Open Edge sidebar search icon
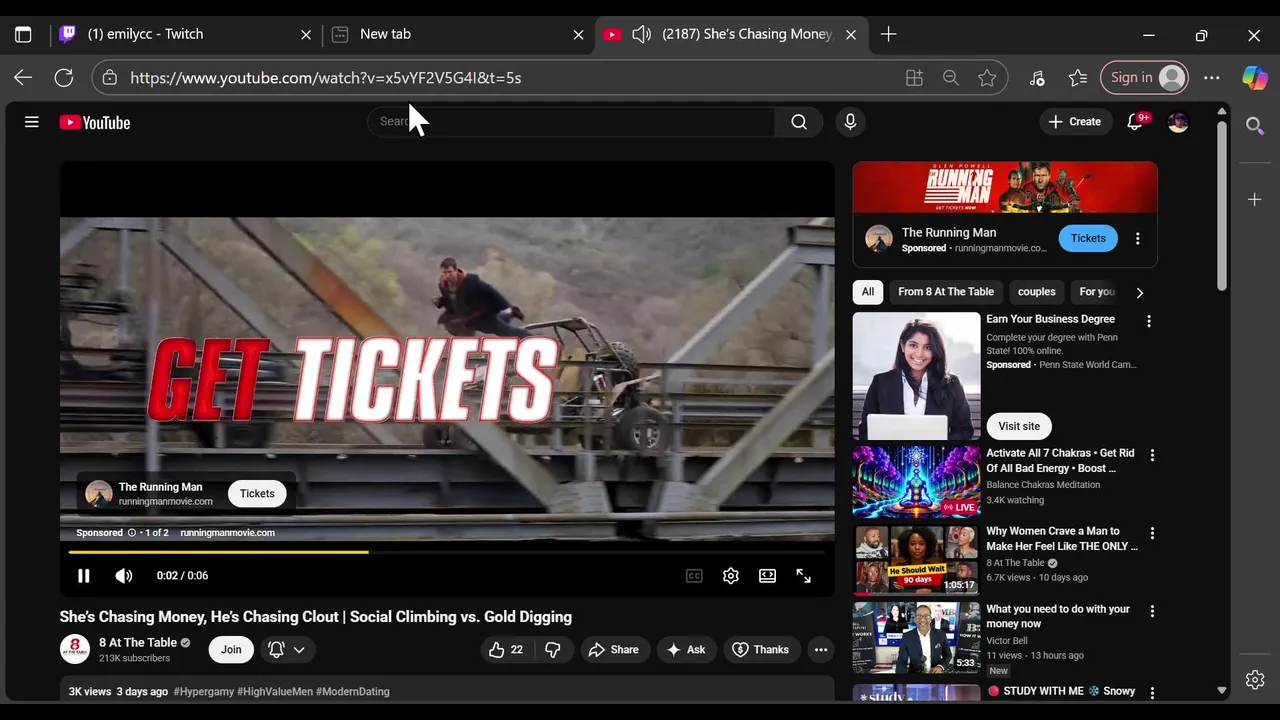 tap(1255, 126)
